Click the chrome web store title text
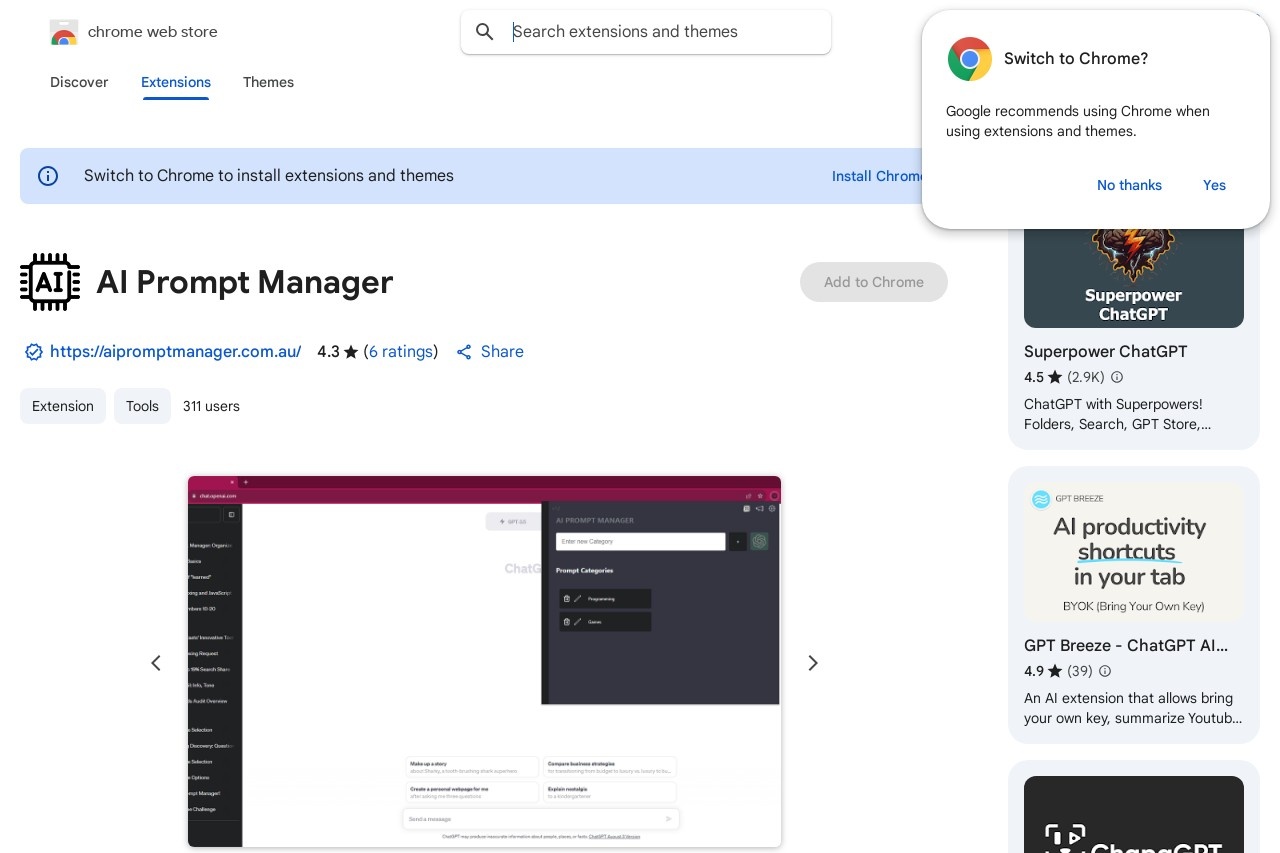This screenshot has height=853, width=1280. click(x=153, y=32)
